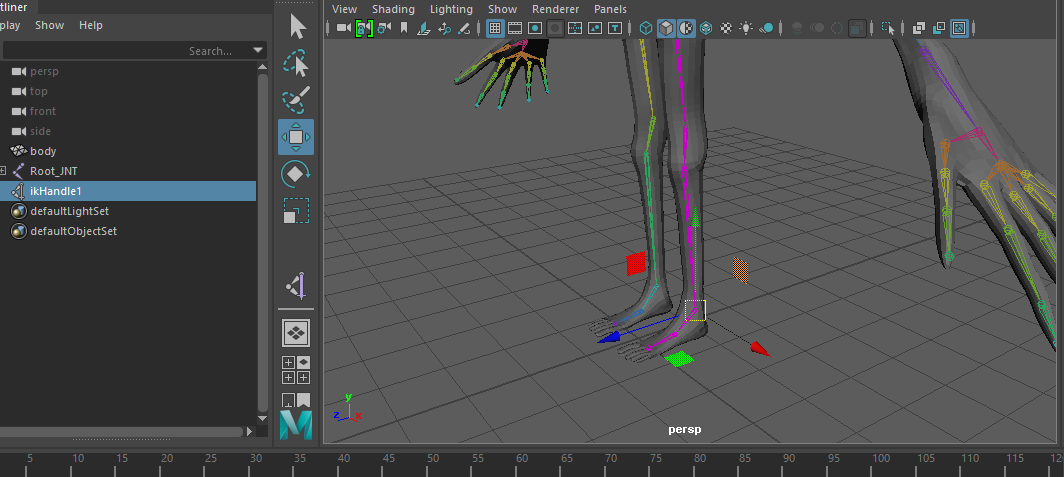The height and width of the screenshot is (477, 1064).
Task: Open the viewport Show menu
Action: tap(502, 9)
